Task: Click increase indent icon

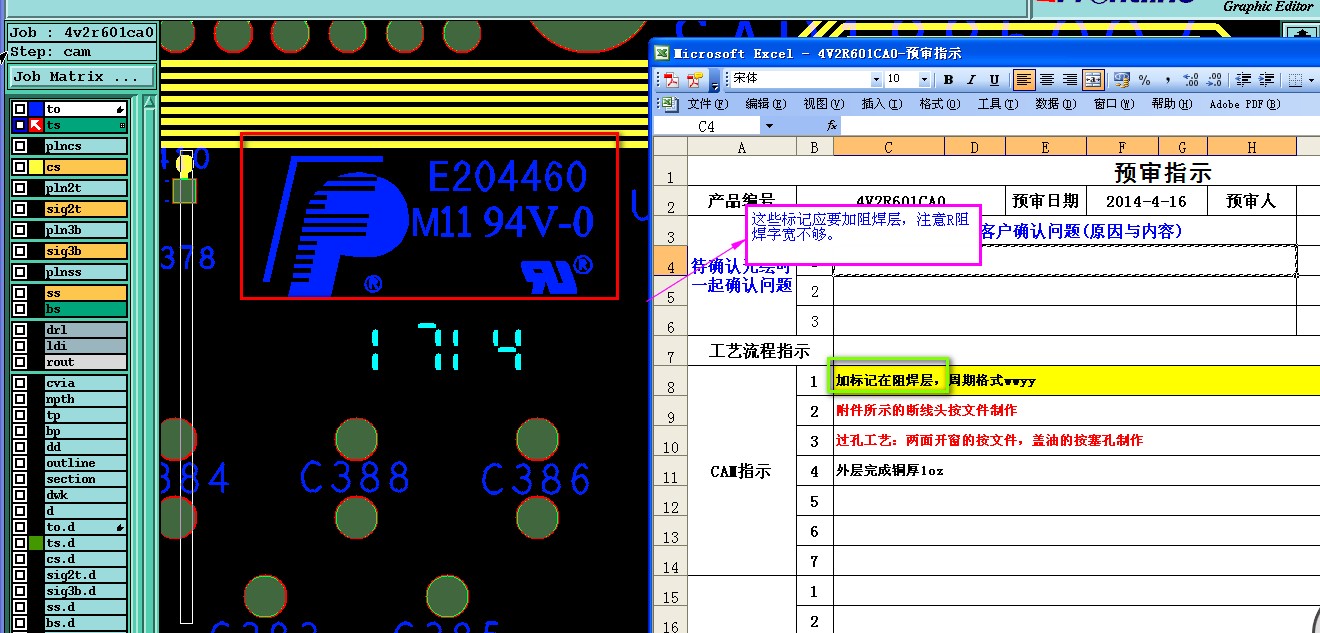Action: 1267,80
